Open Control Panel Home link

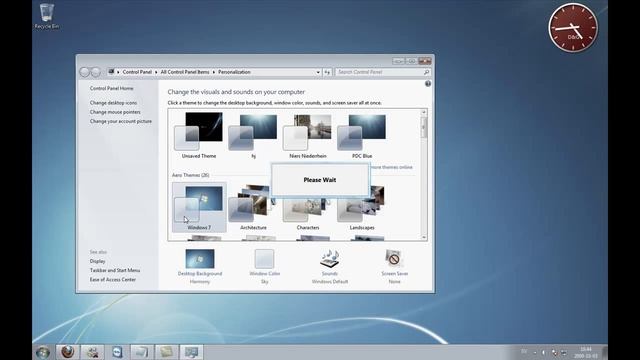click(111, 88)
